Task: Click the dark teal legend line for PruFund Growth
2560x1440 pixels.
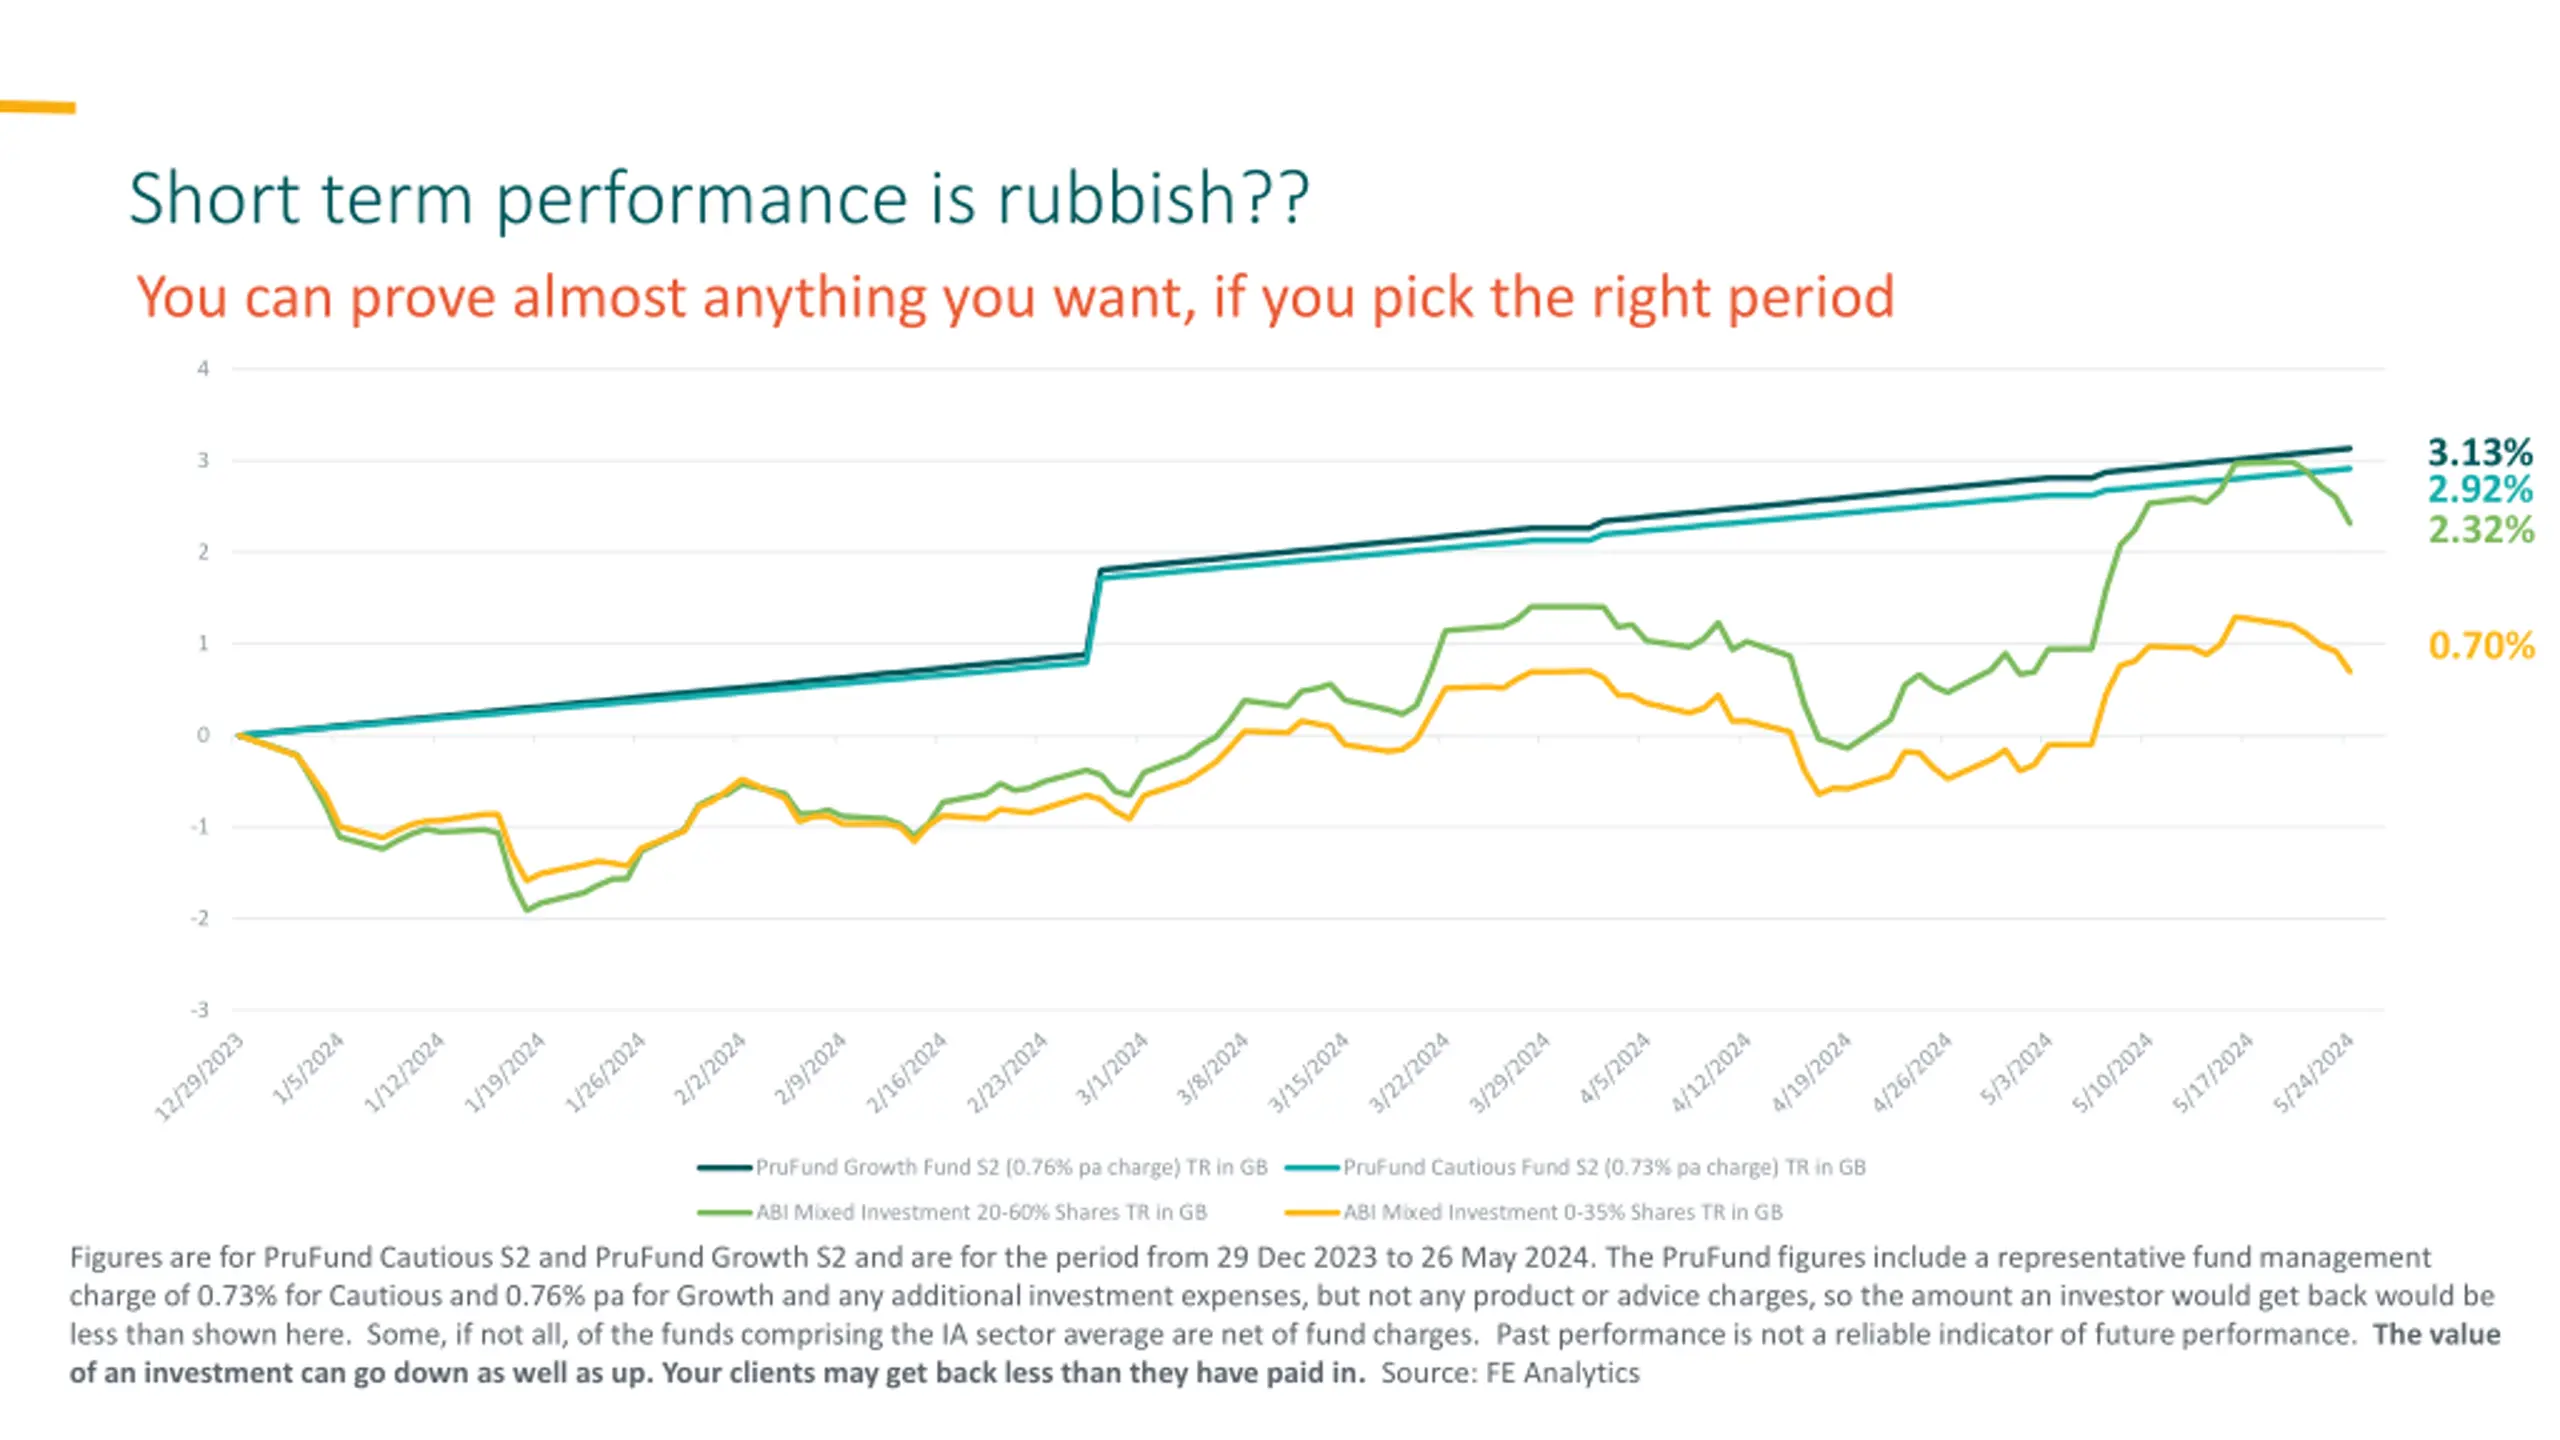Action: pyautogui.click(x=724, y=1167)
